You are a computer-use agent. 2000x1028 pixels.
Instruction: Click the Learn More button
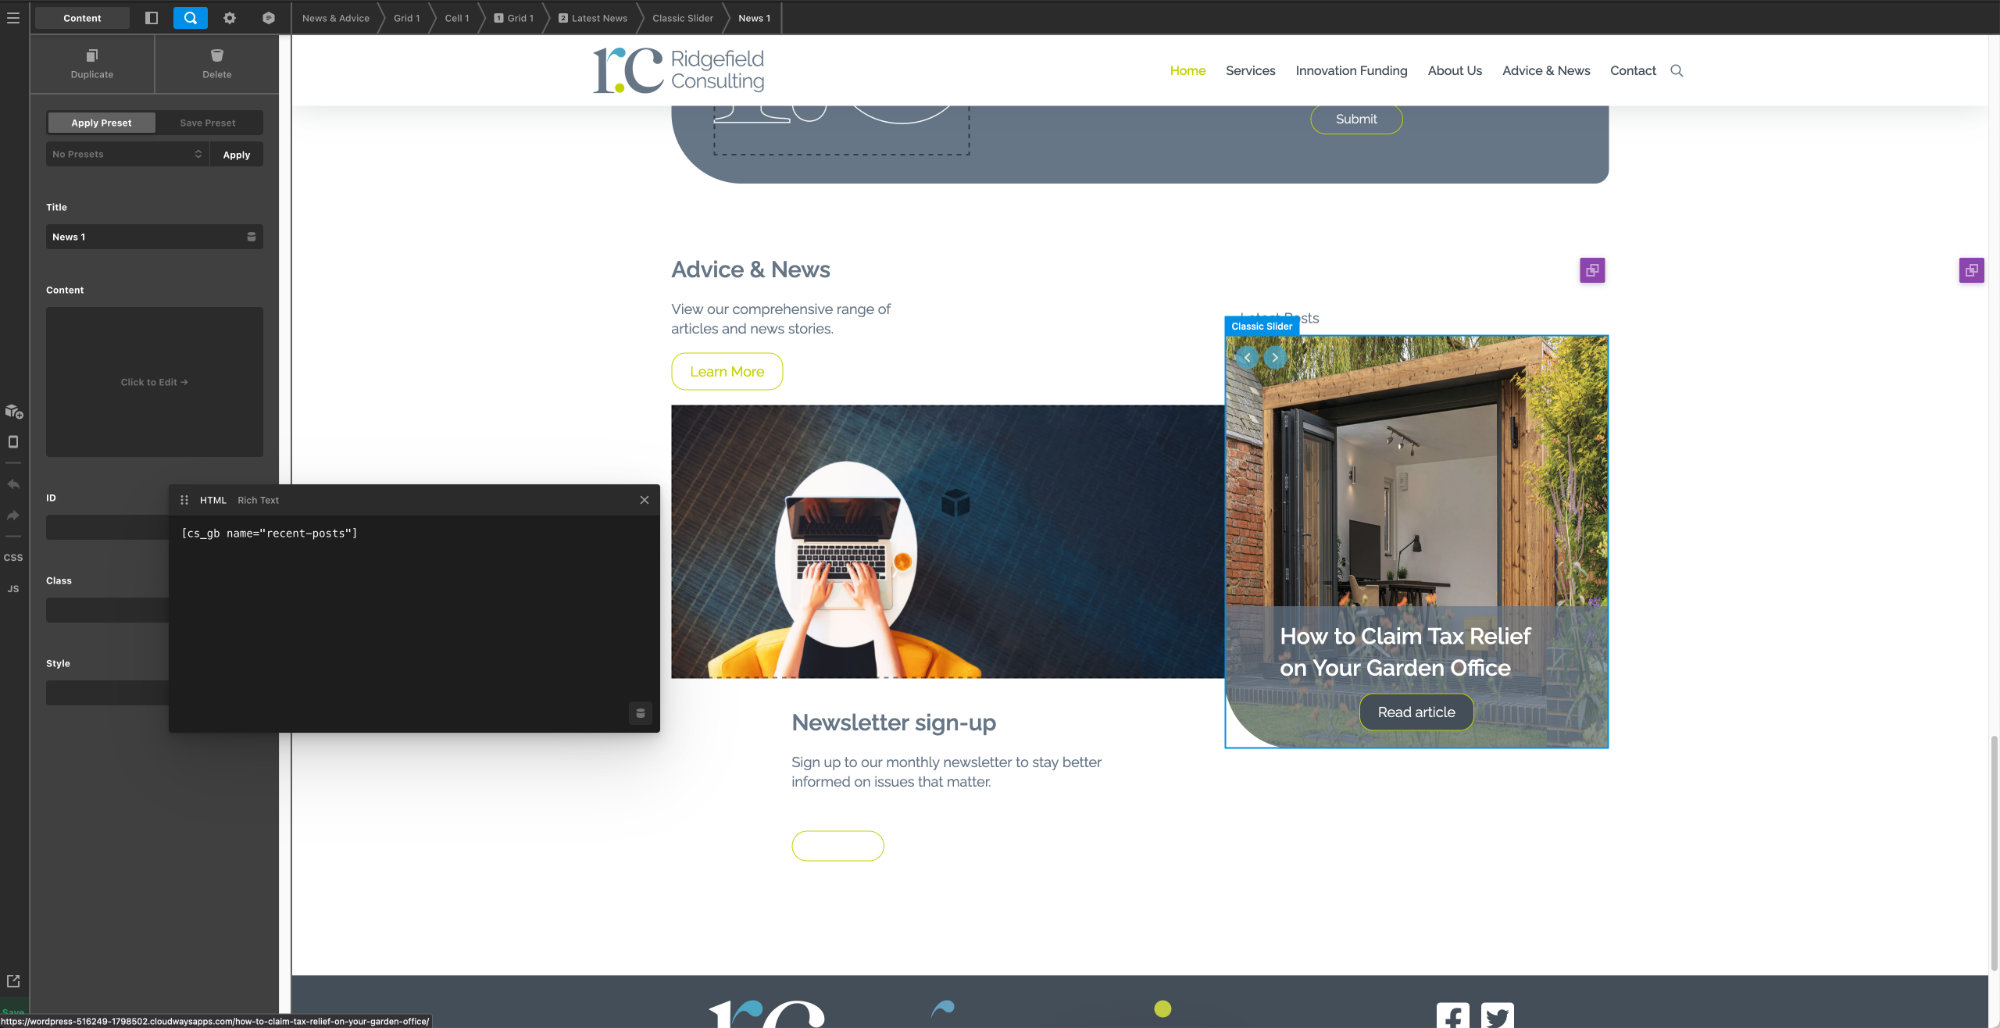tap(726, 372)
